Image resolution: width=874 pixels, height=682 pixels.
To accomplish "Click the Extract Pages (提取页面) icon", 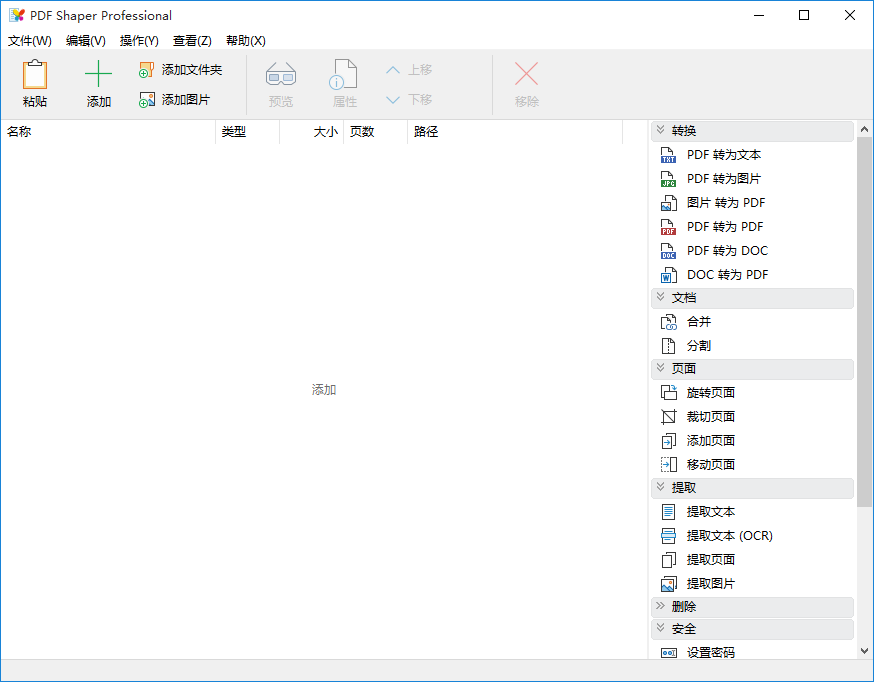I will click(668, 560).
